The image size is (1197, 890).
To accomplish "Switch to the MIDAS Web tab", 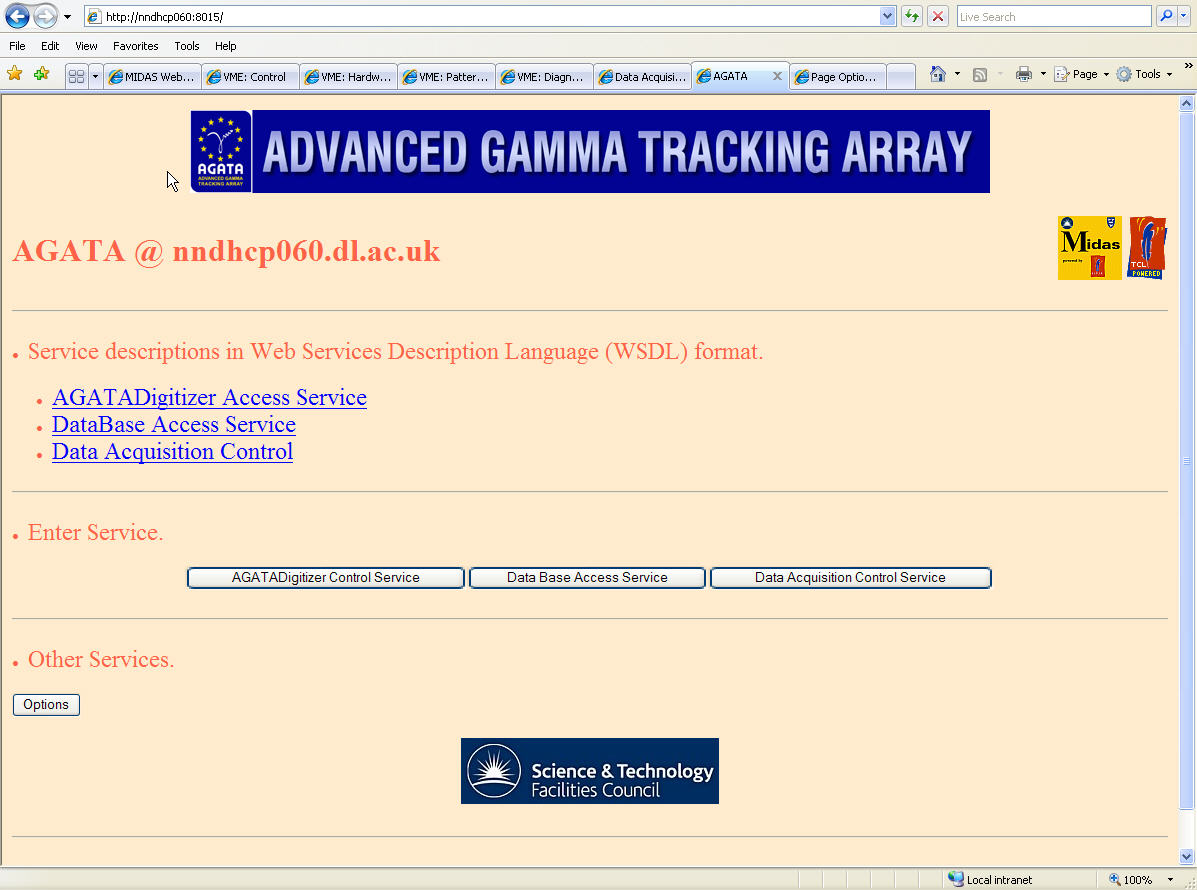I will [x=153, y=76].
